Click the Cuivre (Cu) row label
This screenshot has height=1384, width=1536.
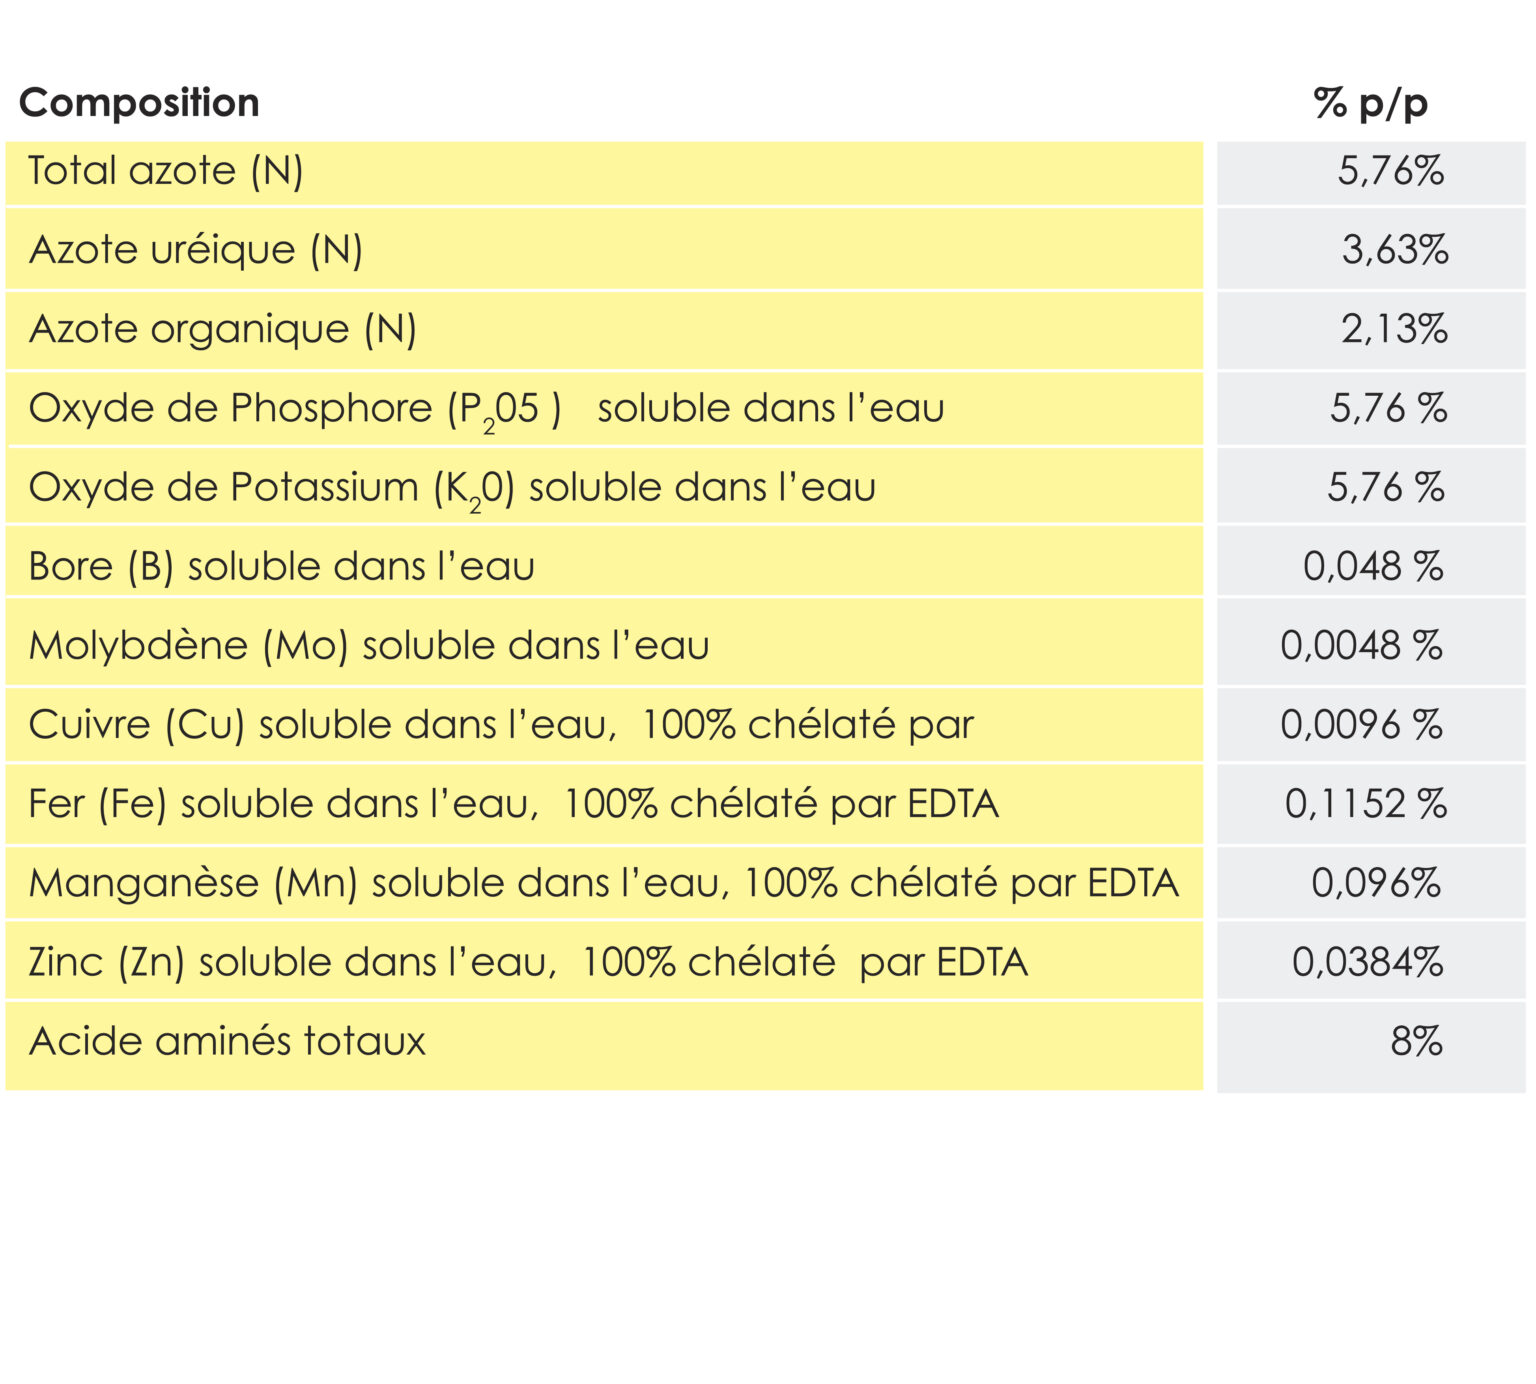(500, 725)
